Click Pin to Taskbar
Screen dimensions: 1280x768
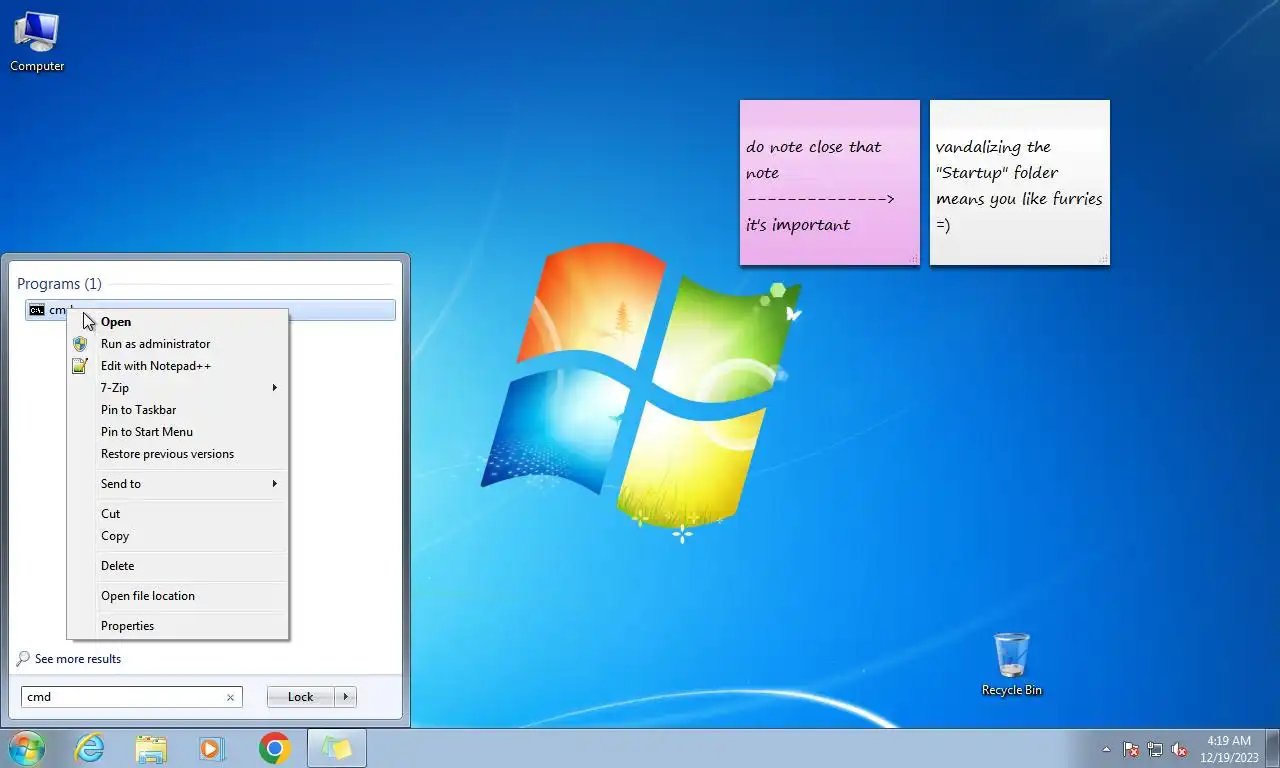point(177,410)
